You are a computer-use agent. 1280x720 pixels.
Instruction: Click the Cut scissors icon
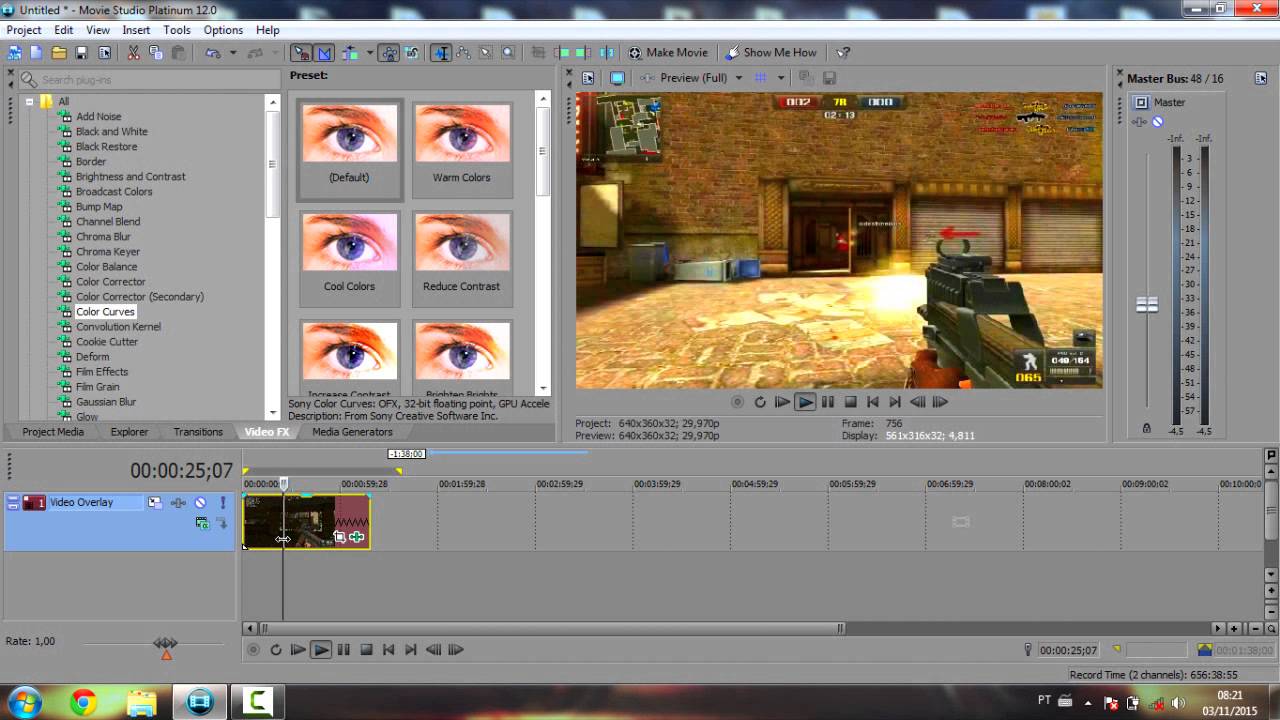click(x=133, y=53)
